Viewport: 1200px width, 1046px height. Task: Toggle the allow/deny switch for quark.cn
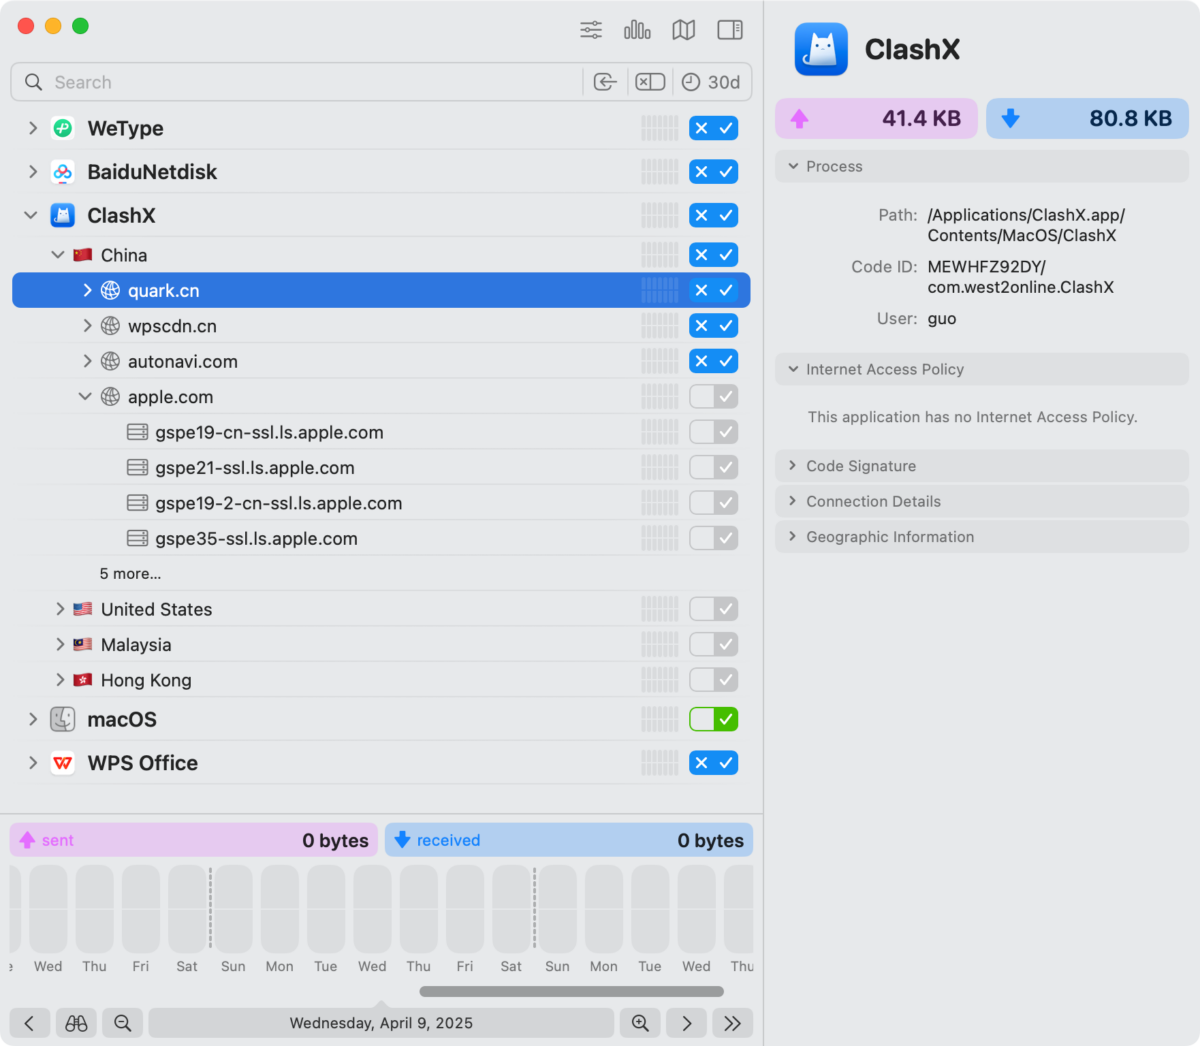pos(714,291)
